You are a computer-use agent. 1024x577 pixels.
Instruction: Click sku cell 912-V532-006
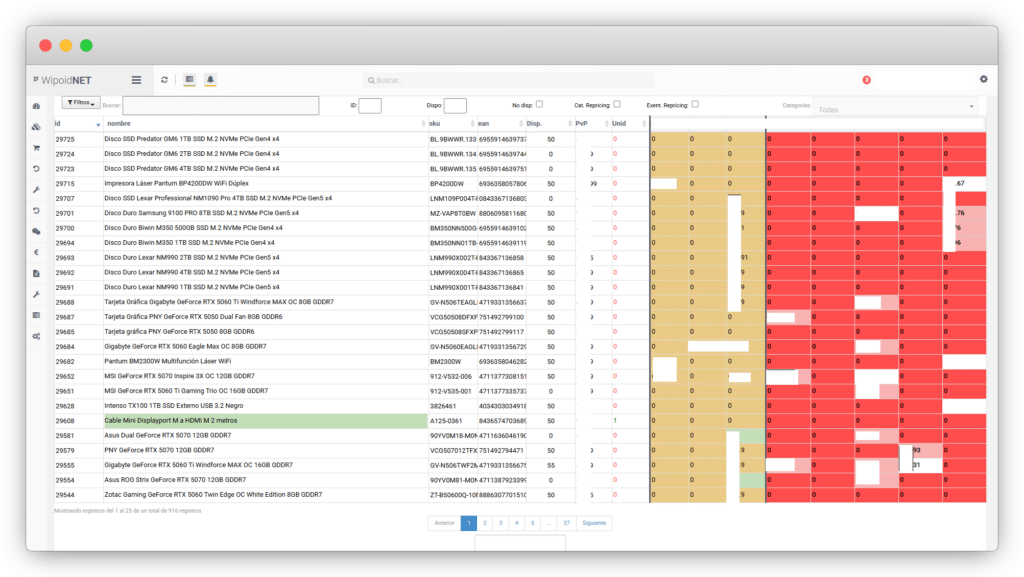tap(451, 377)
